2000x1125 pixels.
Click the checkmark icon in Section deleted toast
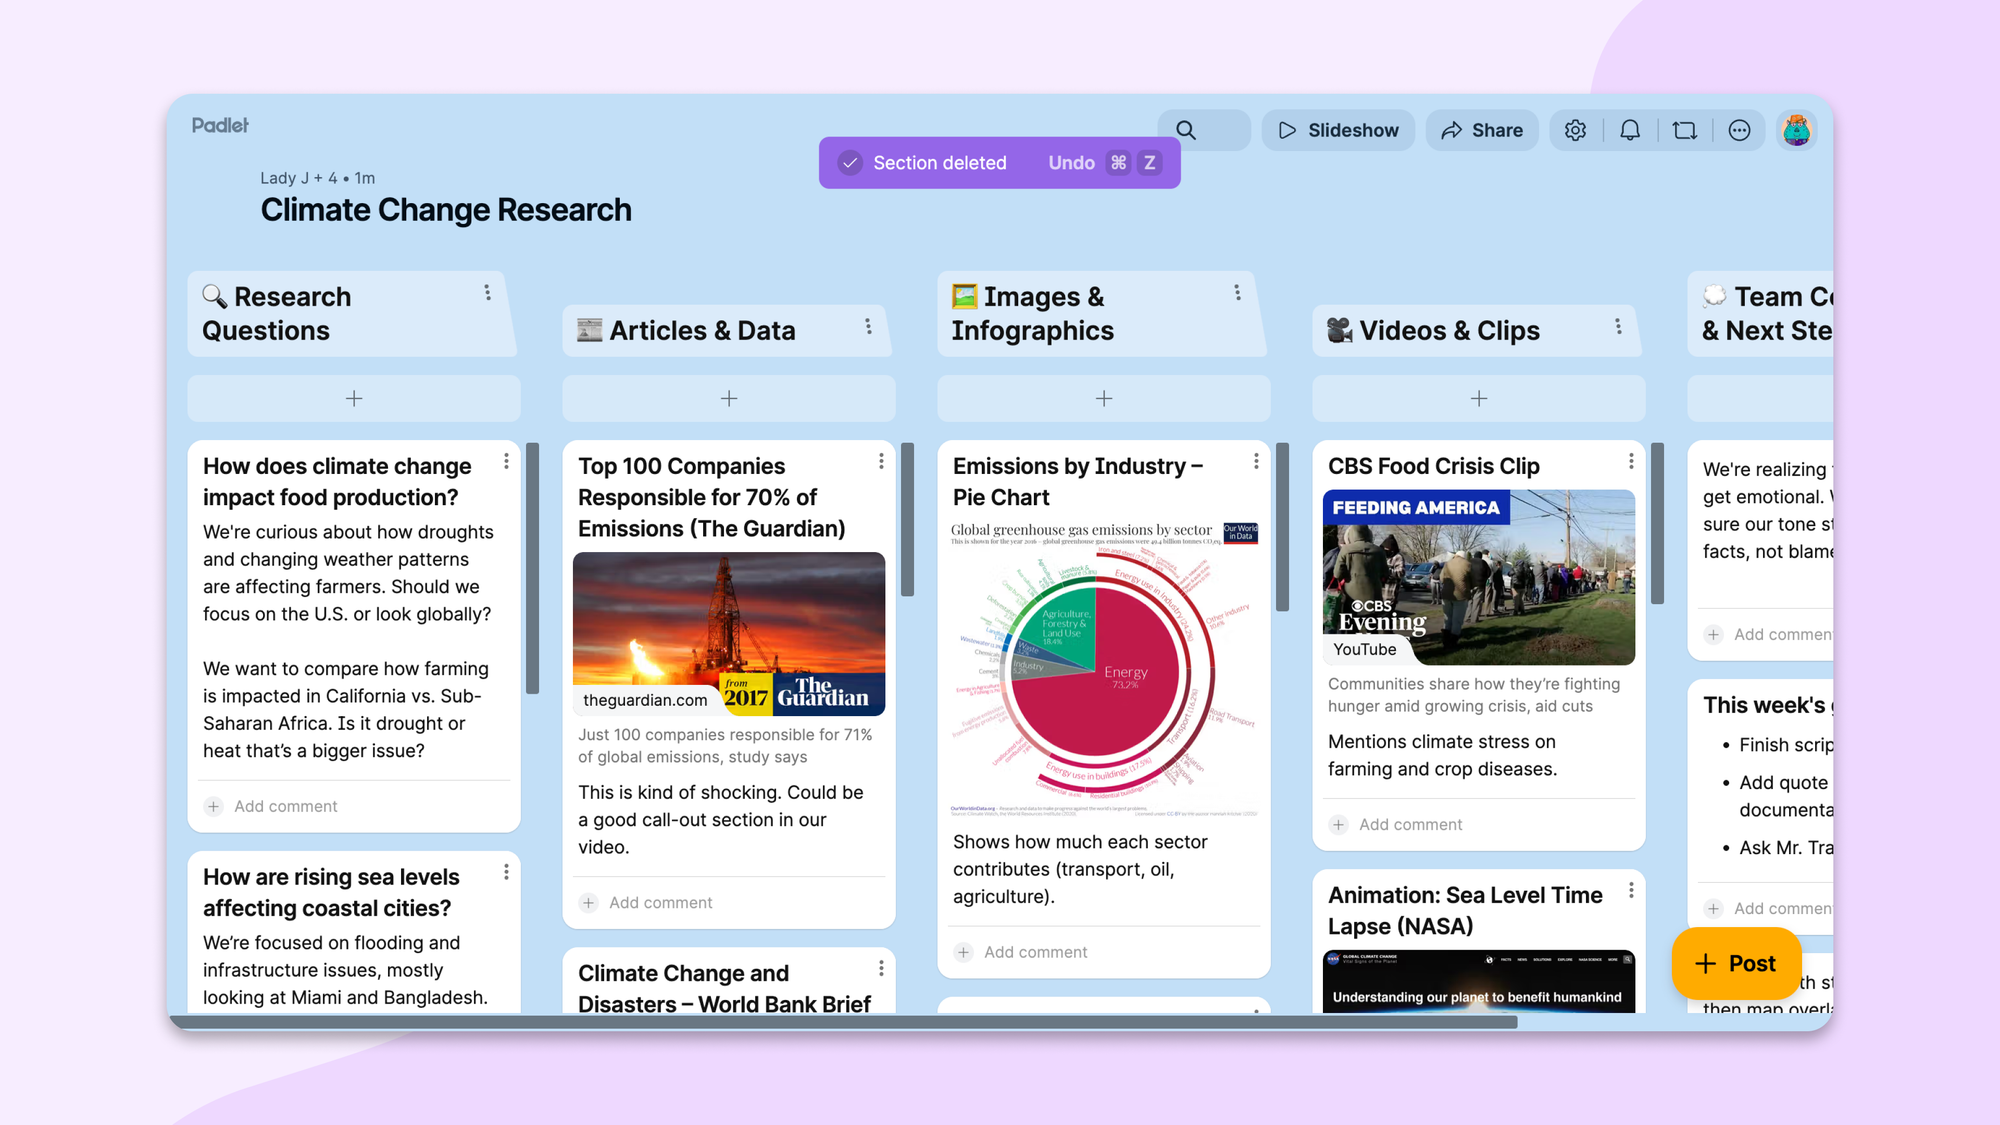coord(850,163)
